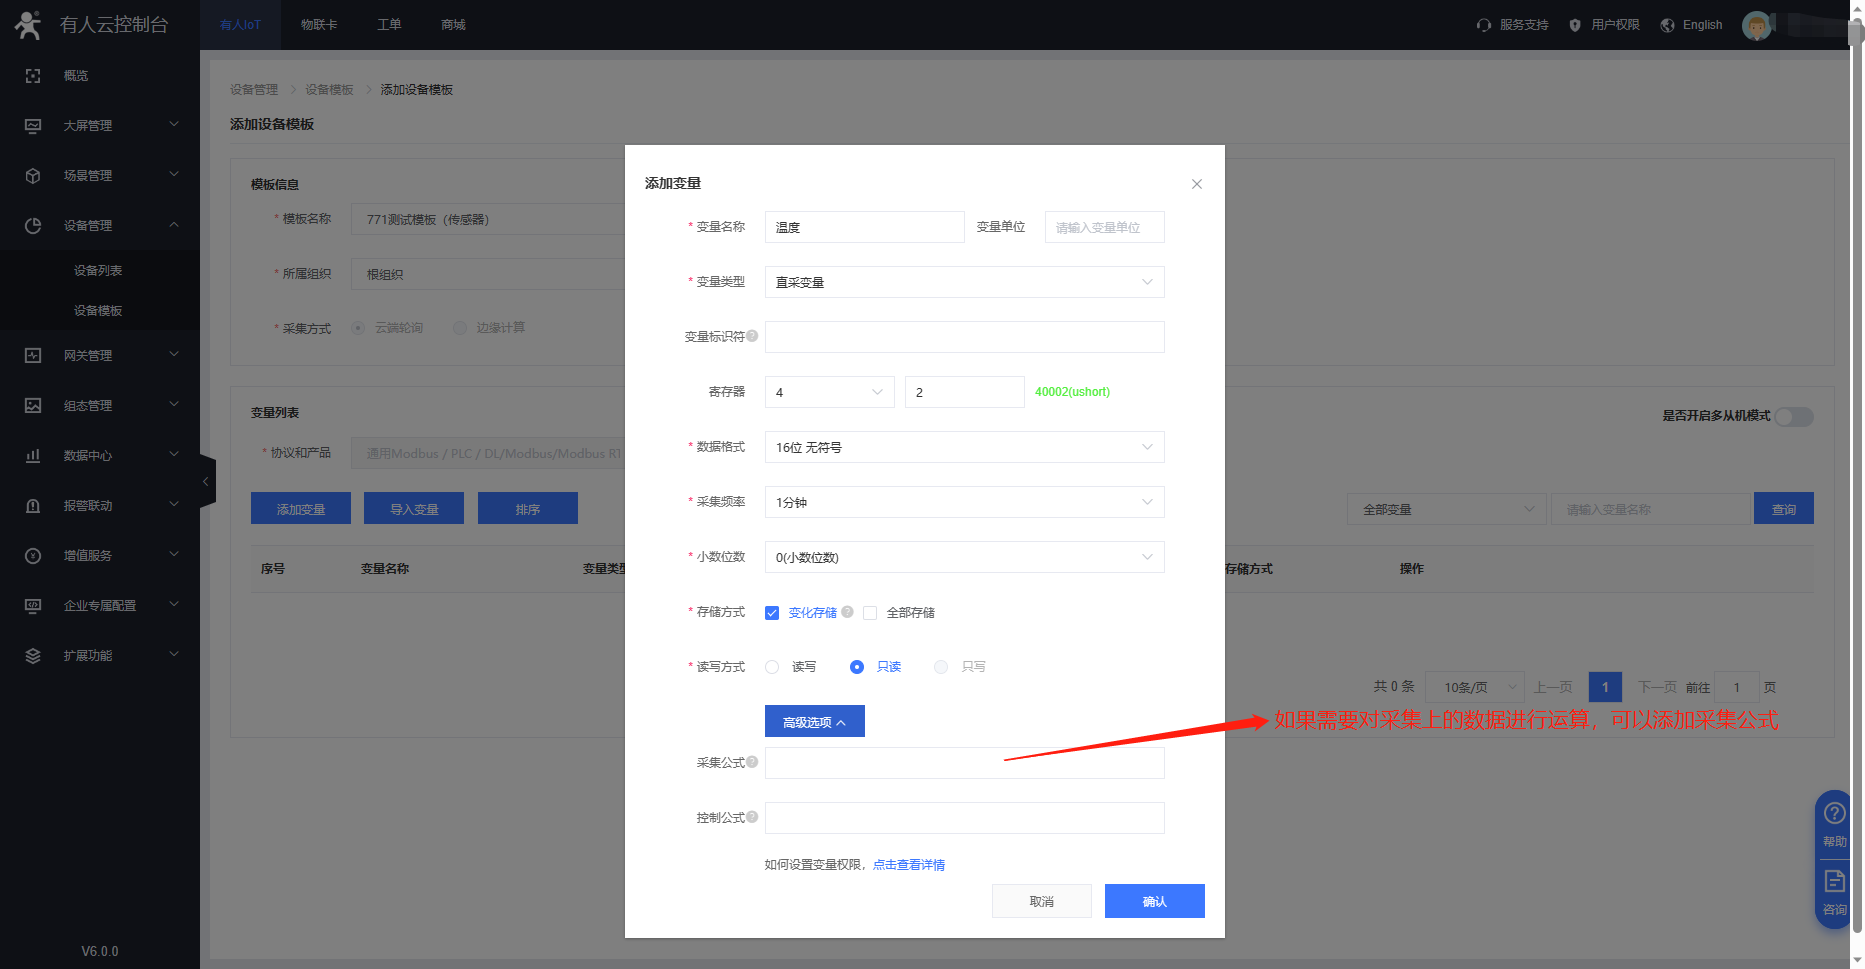Viewport: 1865px width, 969px height.
Task: Click the user avatar in the top bar
Action: 1756,25
